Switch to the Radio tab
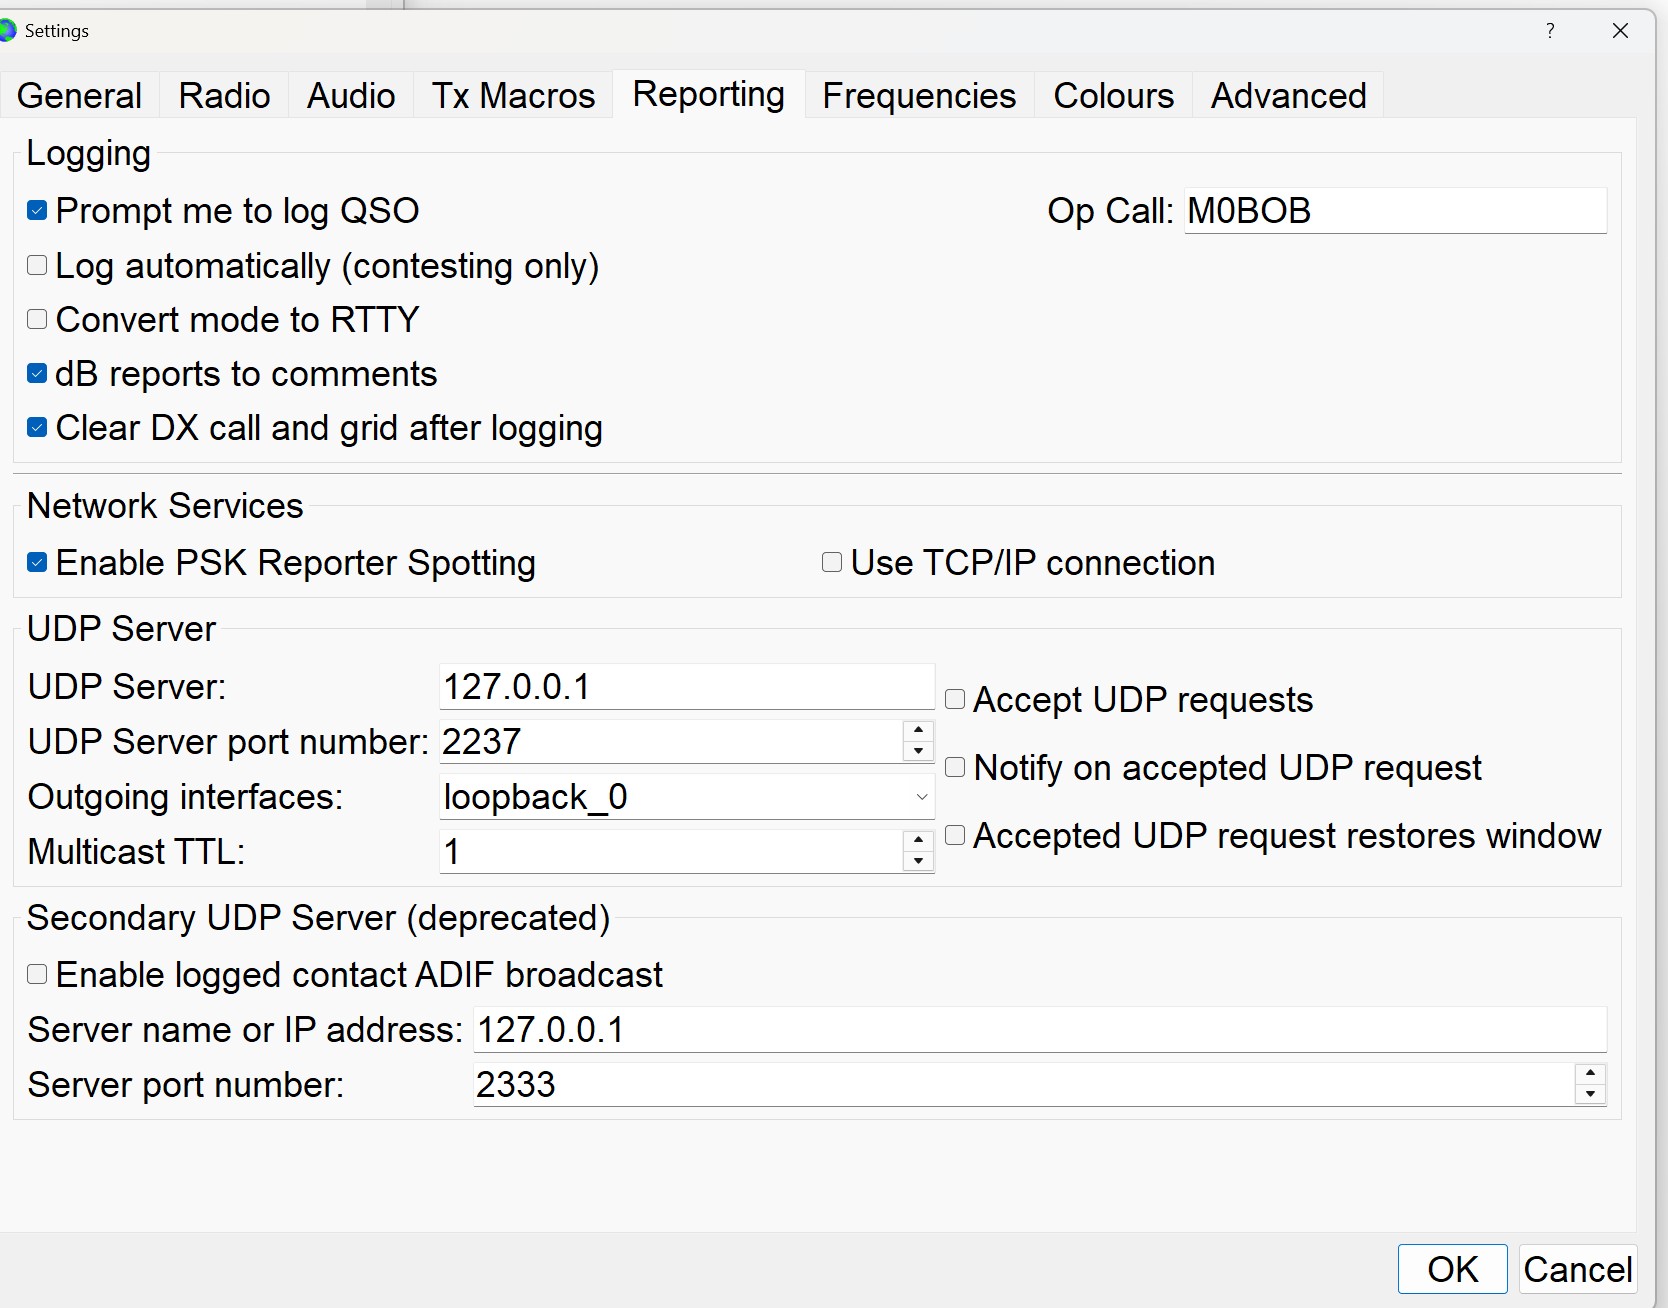The height and width of the screenshot is (1308, 1668). pyautogui.click(x=224, y=96)
